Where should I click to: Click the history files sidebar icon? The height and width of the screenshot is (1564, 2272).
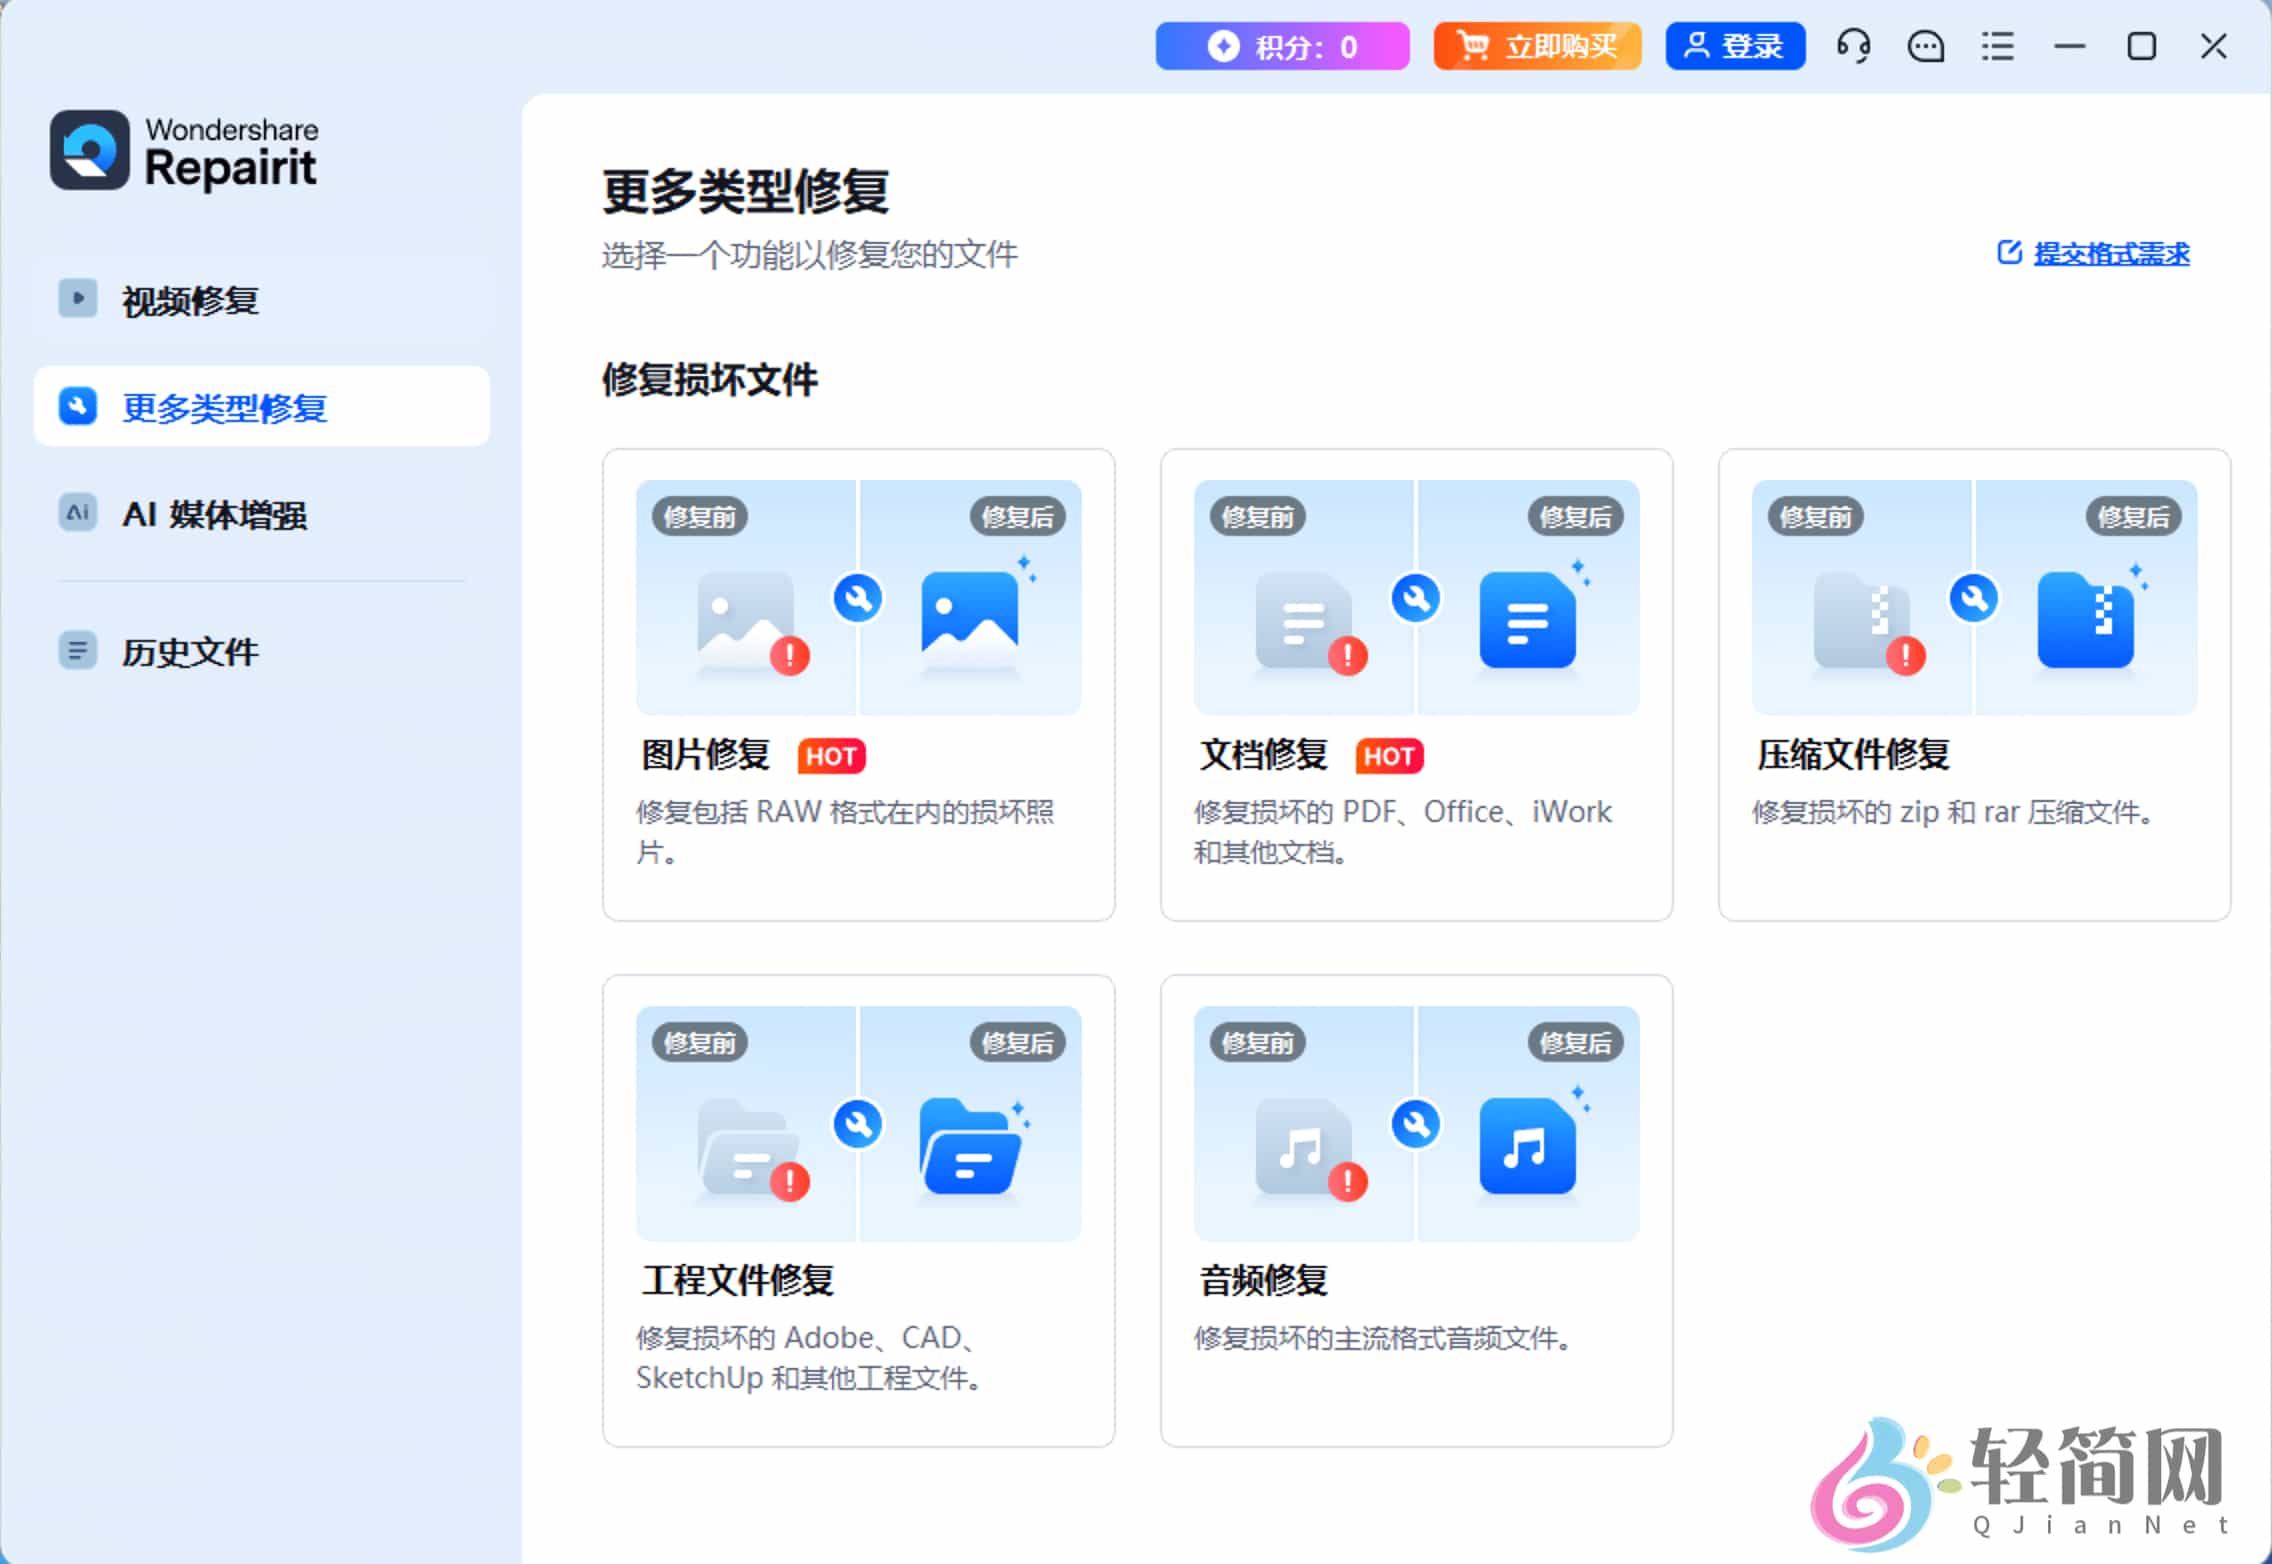[77, 650]
